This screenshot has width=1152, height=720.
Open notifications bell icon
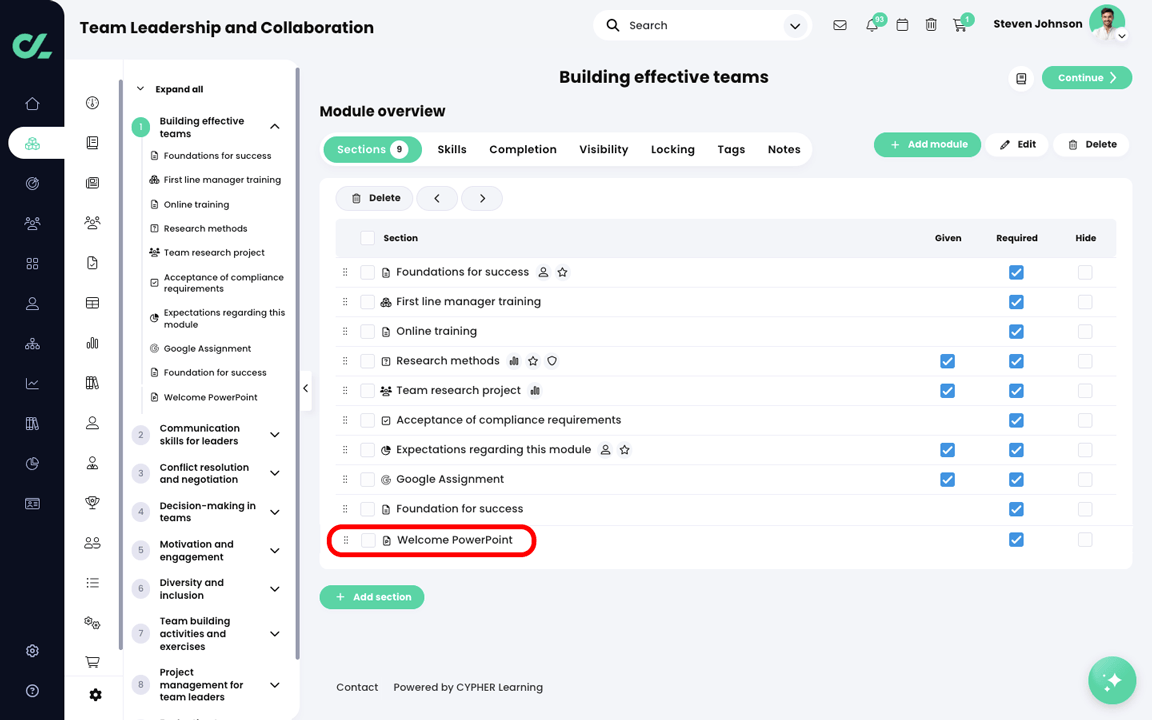click(871, 25)
